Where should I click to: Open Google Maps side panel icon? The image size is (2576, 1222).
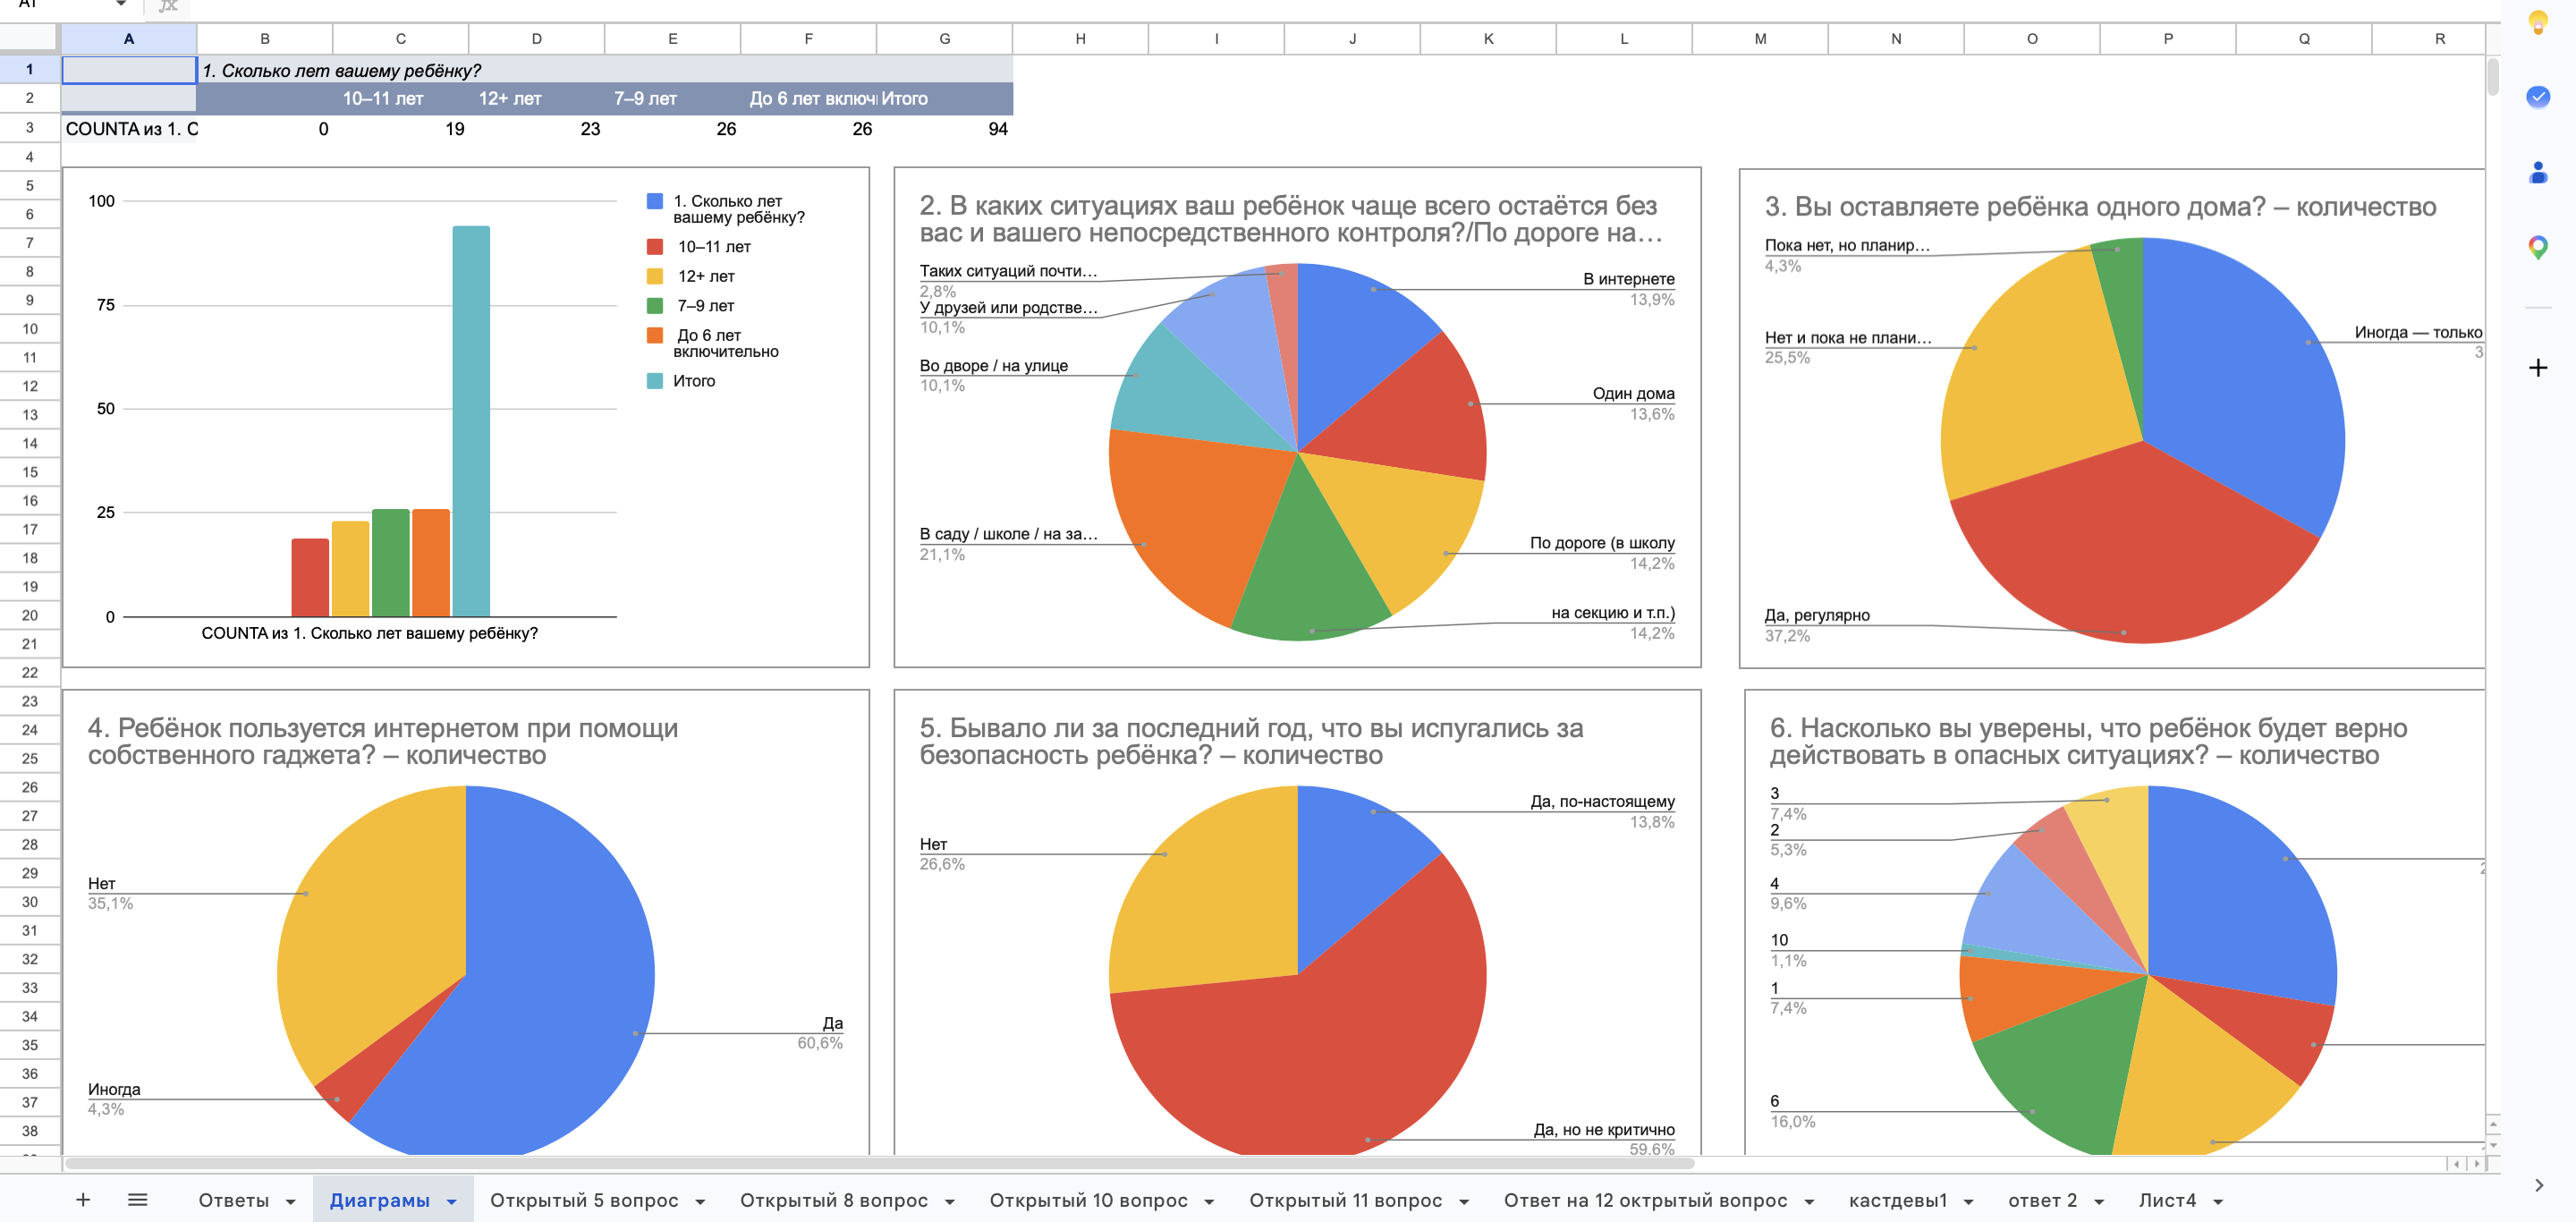pyautogui.click(x=2537, y=247)
